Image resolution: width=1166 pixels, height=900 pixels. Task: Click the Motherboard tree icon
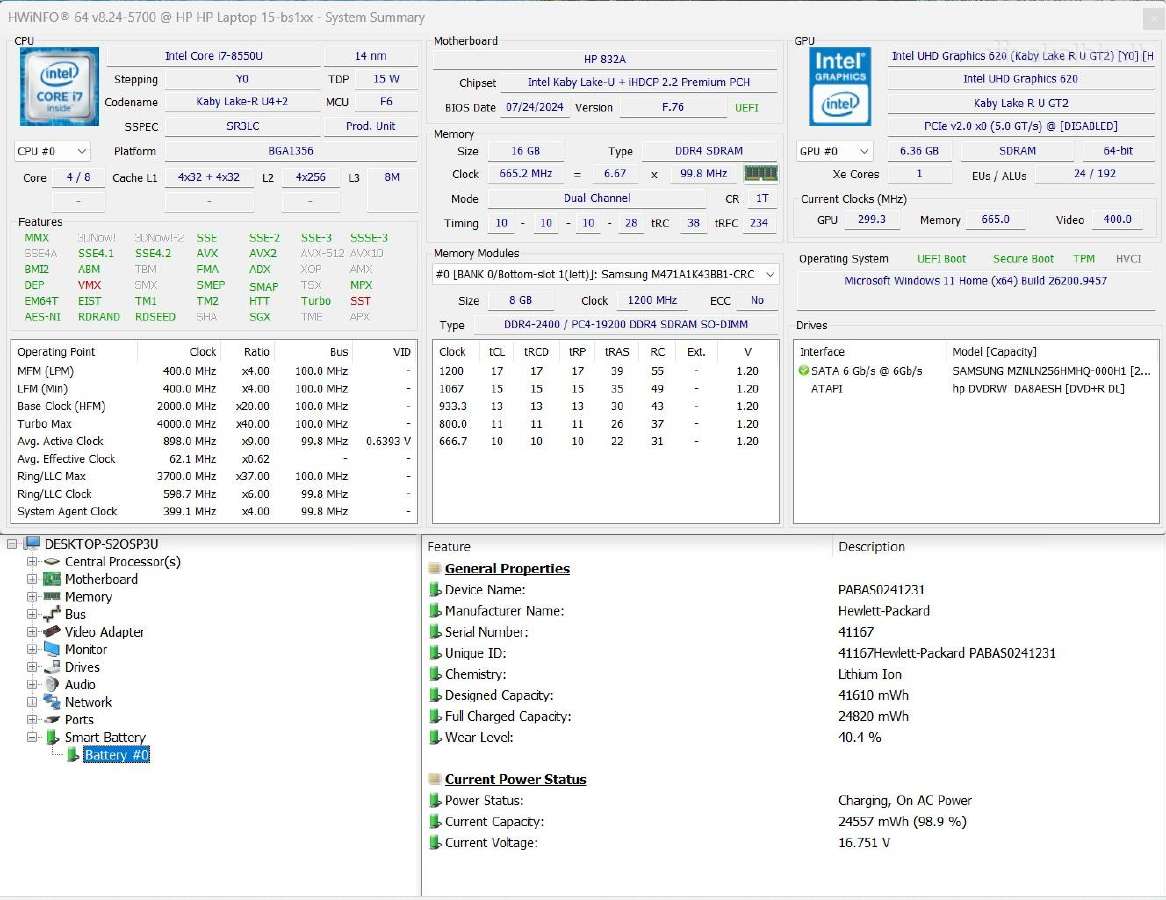point(51,579)
